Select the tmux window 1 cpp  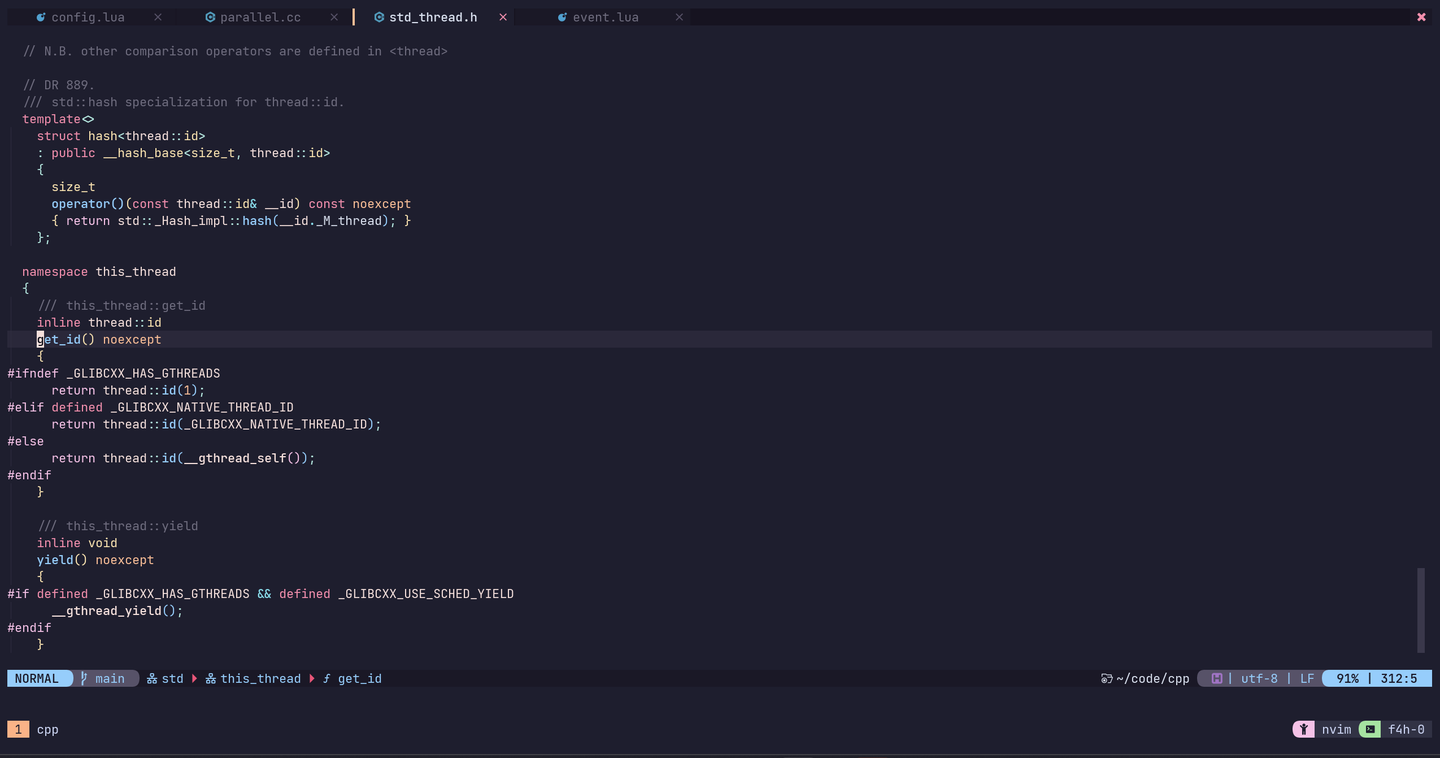pyautogui.click(x=34, y=730)
